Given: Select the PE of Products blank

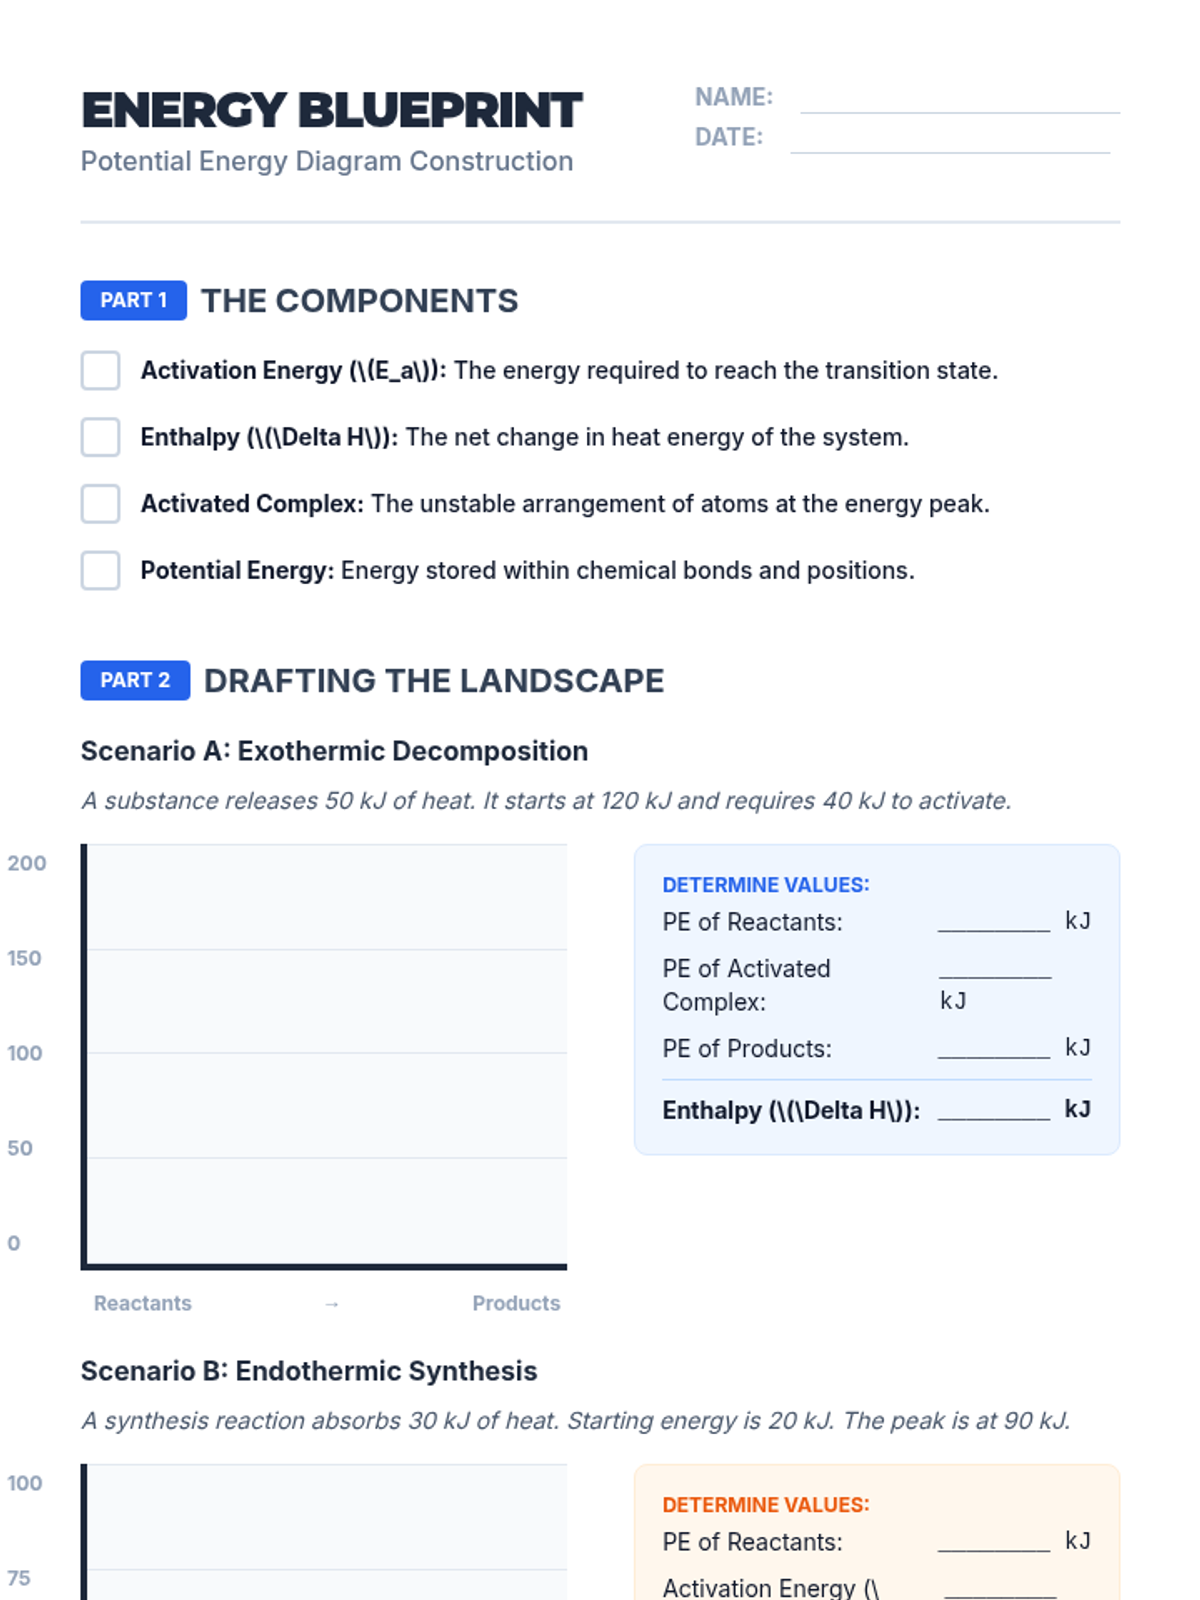Looking at the screenshot, I should pos(993,1047).
